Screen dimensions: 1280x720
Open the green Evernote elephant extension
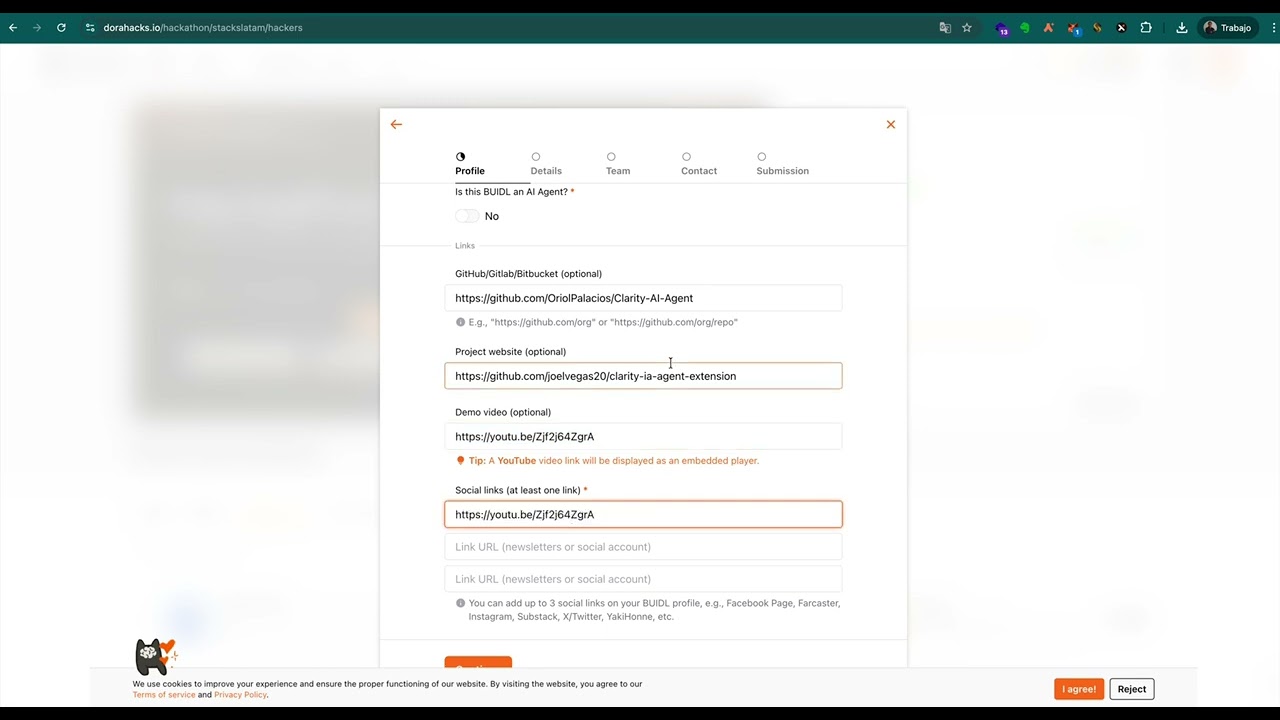(1025, 28)
